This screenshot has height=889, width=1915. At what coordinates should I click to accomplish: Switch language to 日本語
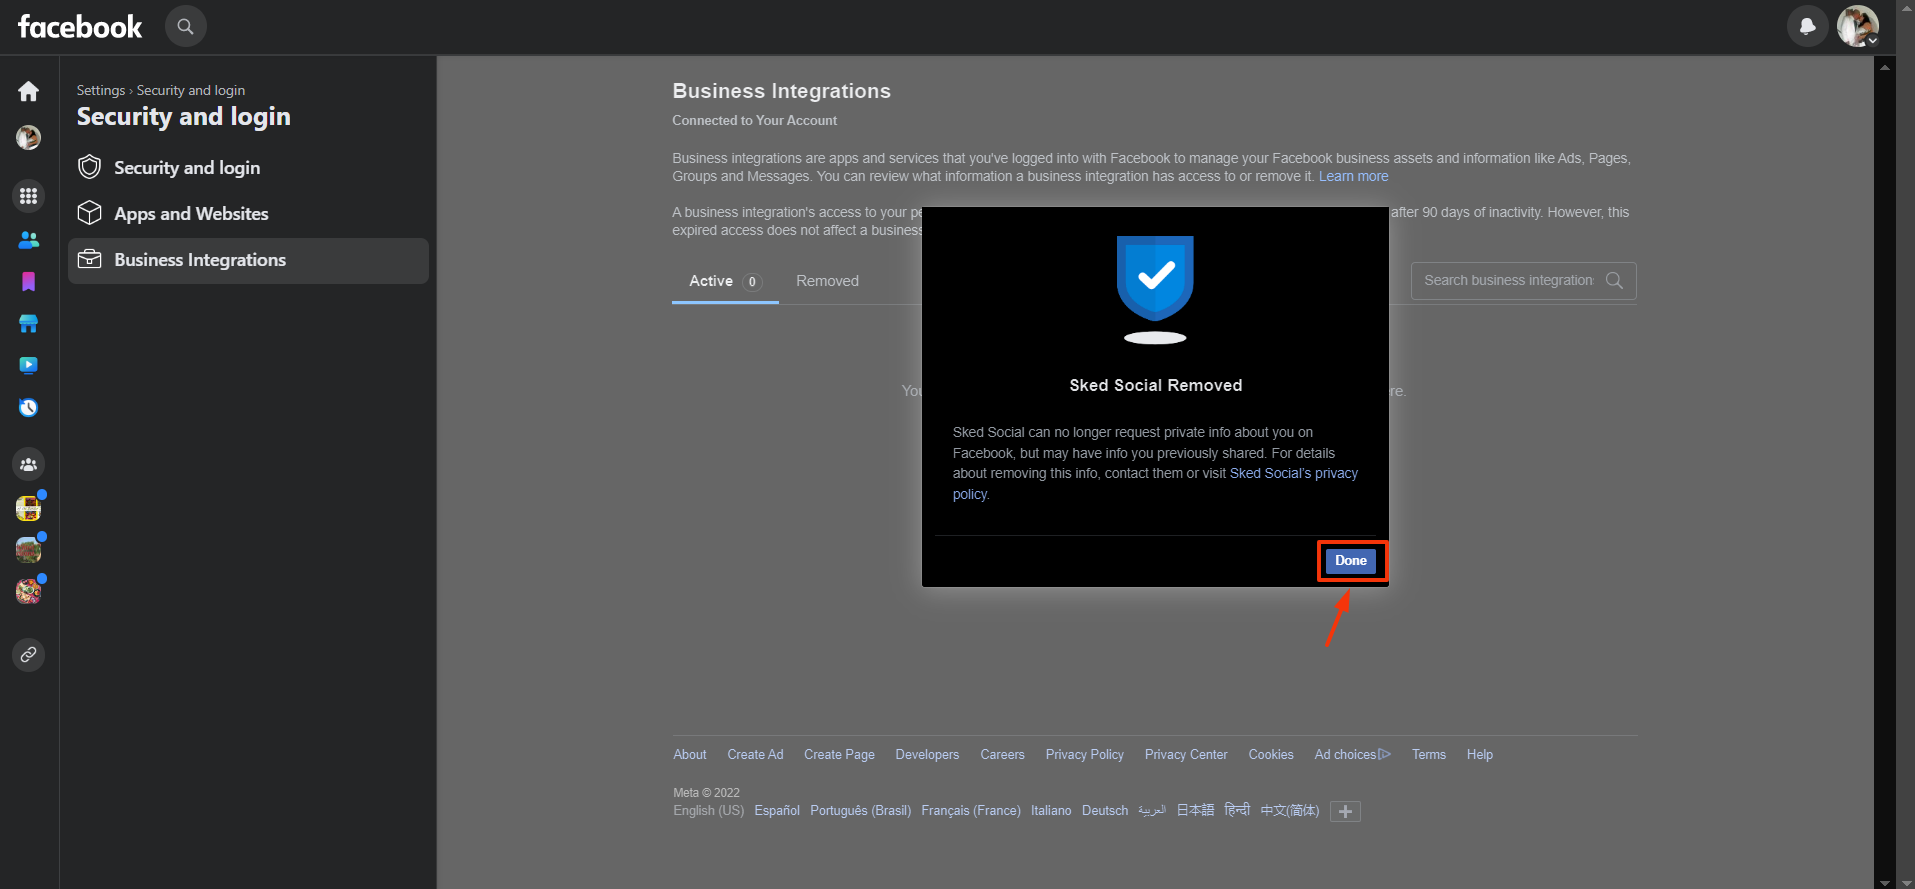click(1195, 810)
